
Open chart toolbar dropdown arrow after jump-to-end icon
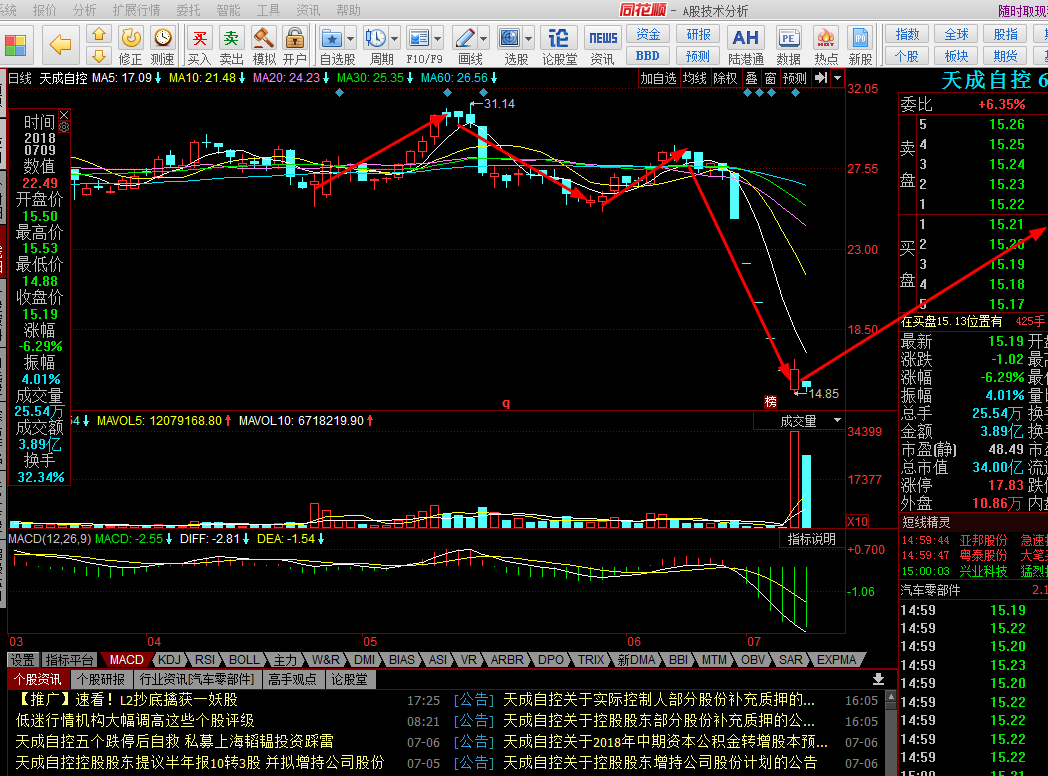(x=837, y=78)
